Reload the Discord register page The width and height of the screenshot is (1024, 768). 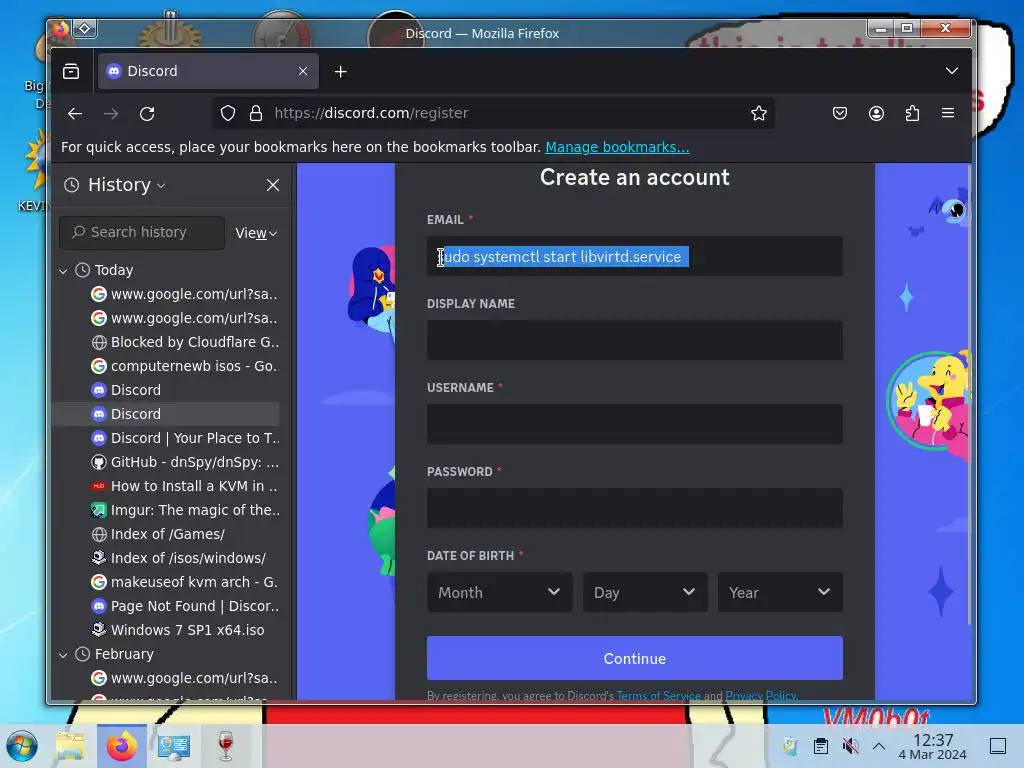coord(147,114)
